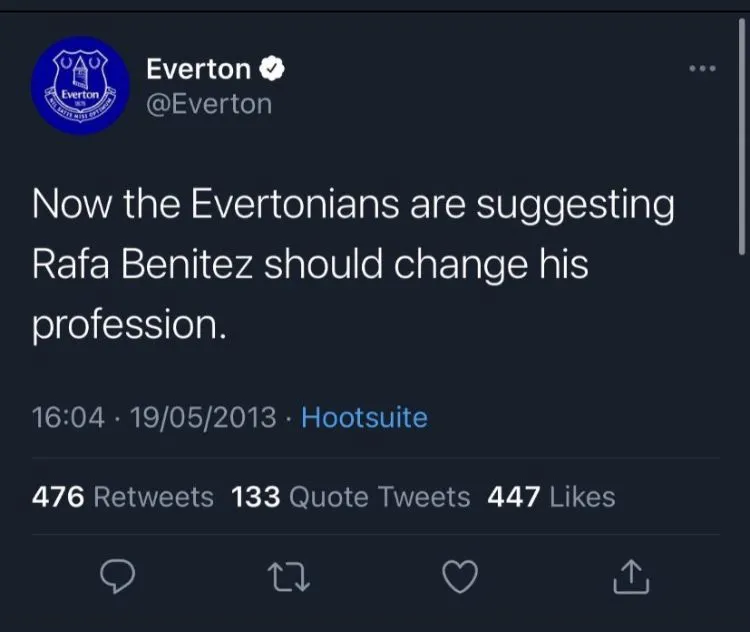
Task: View the 476 Retweets list
Action: point(123,496)
